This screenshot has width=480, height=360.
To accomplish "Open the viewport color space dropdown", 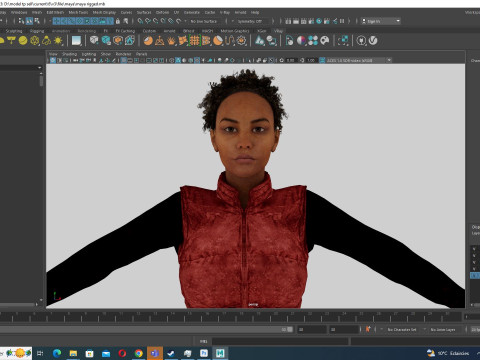I will pos(359,60).
